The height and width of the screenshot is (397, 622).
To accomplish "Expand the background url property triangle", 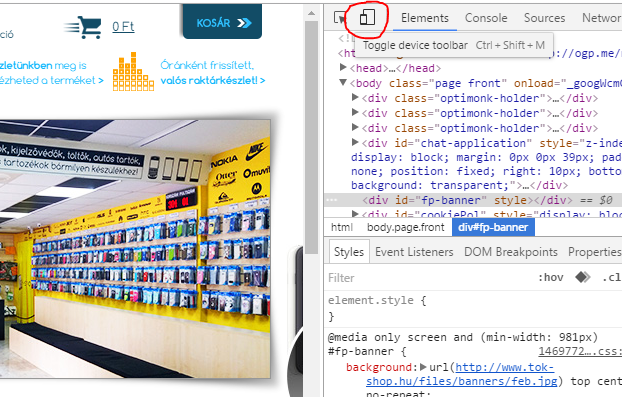I will click(423, 367).
